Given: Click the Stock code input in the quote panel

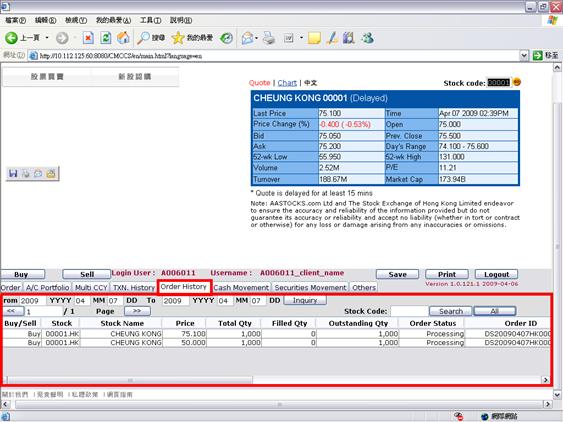Looking at the screenshot, I should click(498, 83).
